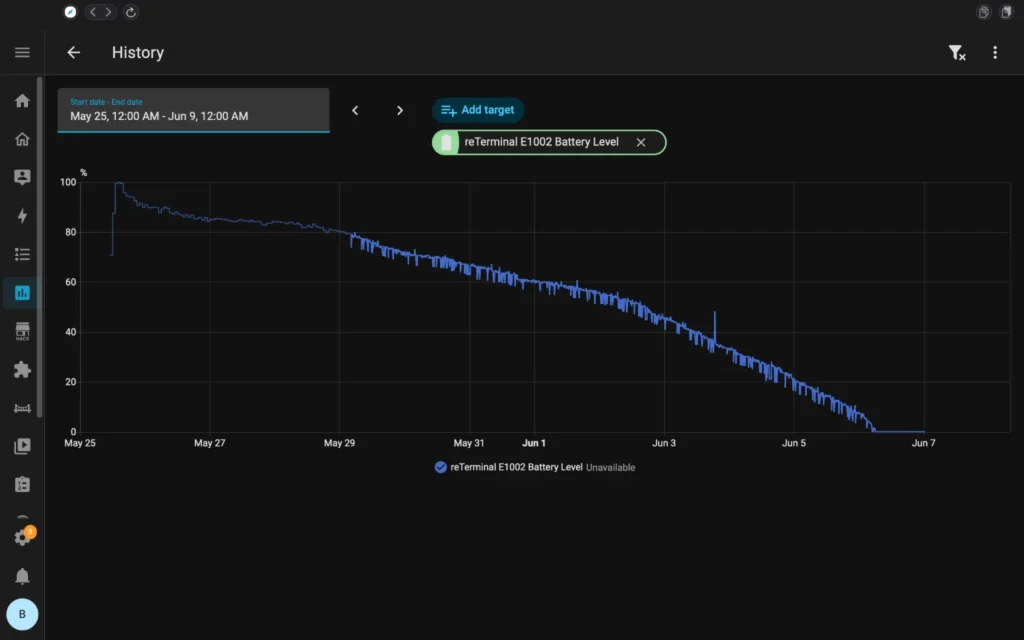
Task: Open the Notifications bell
Action: click(x=22, y=576)
